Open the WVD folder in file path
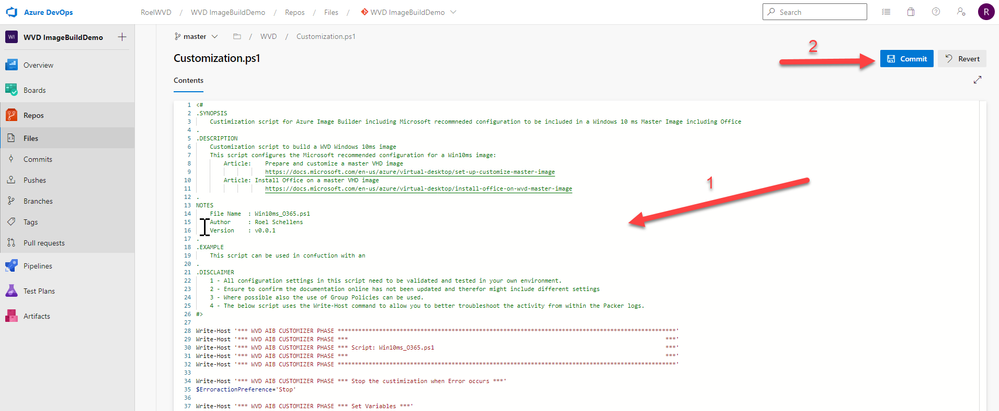The width and height of the screenshot is (999, 411). coord(269,36)
